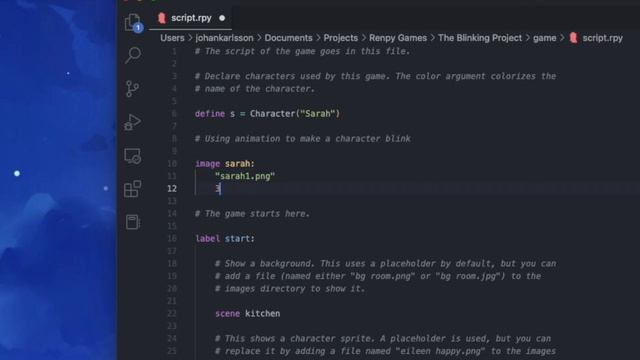
Task: Click line number 10 in the gutter
Action: point(172,164)
